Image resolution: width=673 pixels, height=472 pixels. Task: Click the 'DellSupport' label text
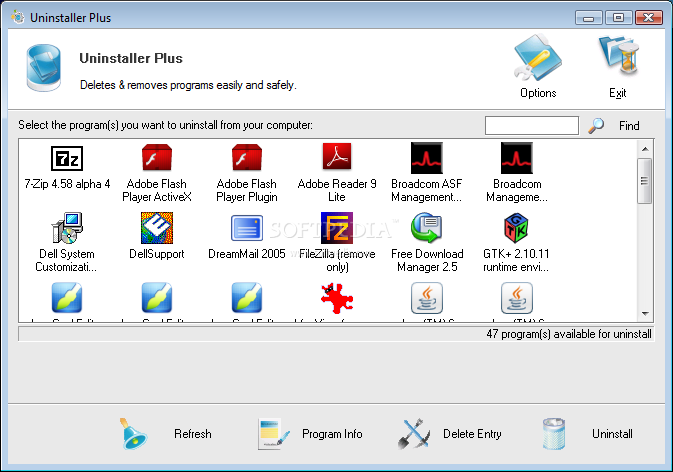tap(157, 254)
